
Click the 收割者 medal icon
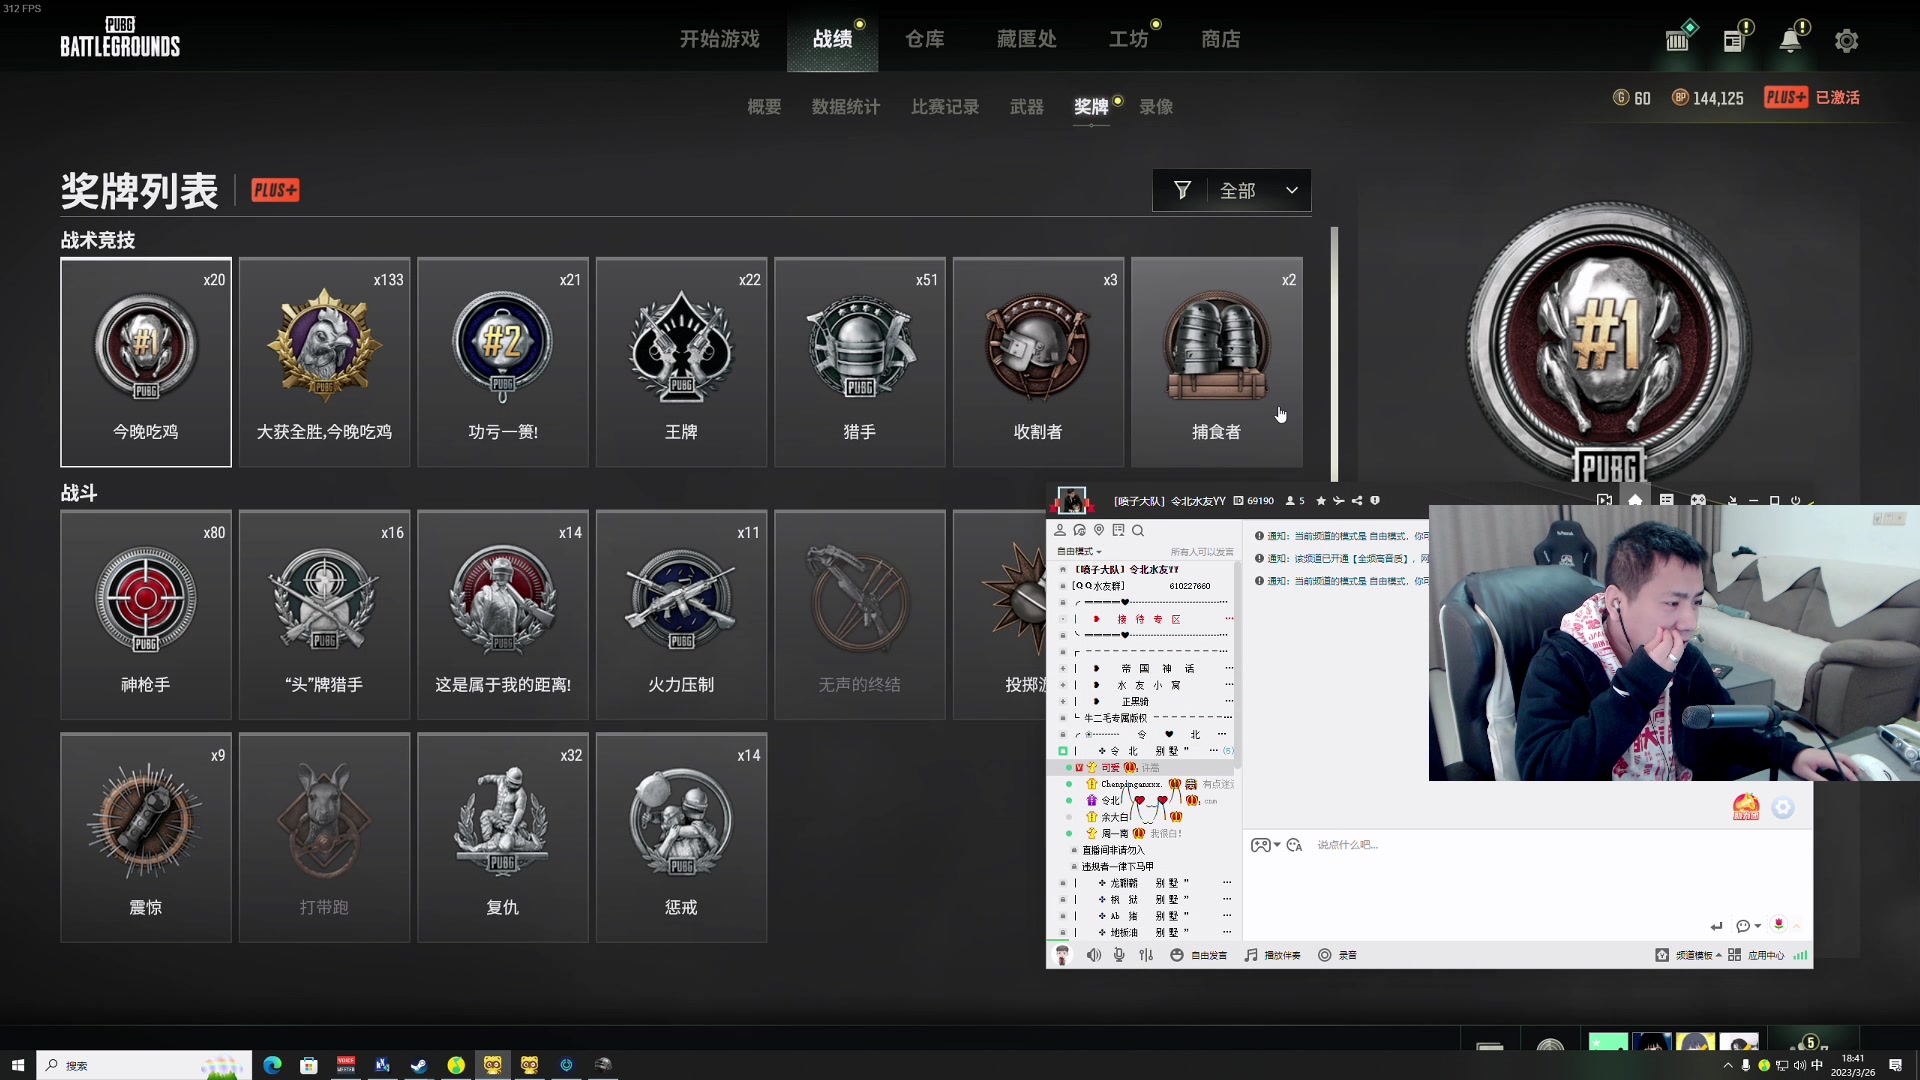pos(1038,346)
